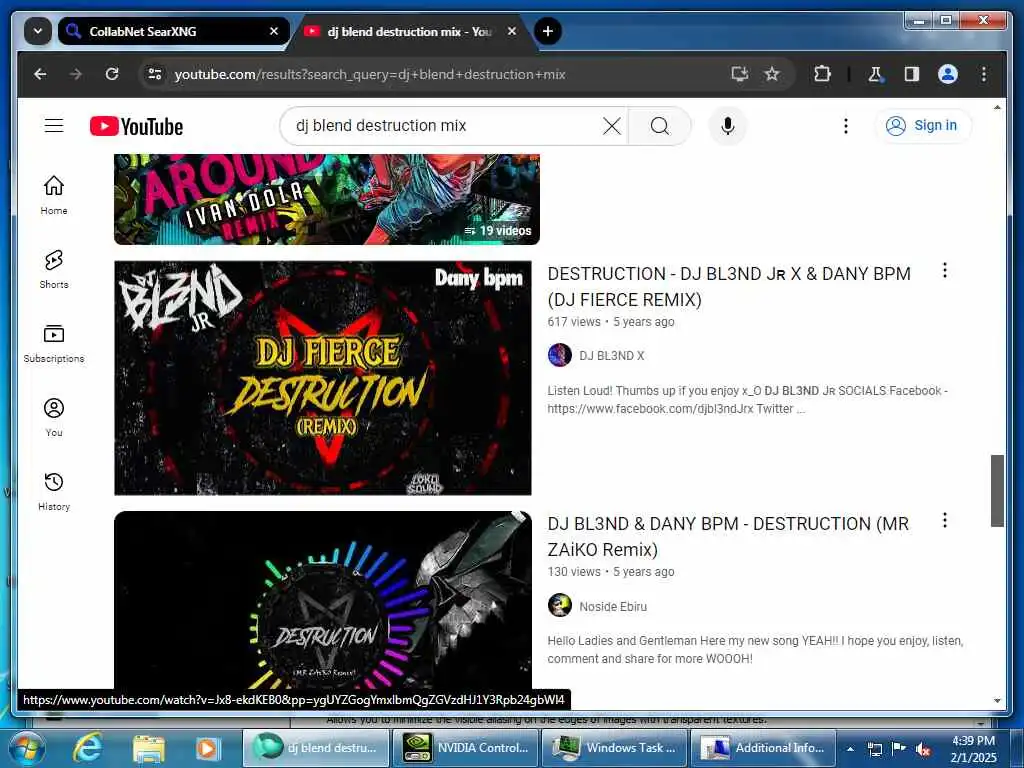Switch to NVIDIA Control taskbar button
The width and height of the screenshot is (1024, 768).
click(x=466, y=748)
